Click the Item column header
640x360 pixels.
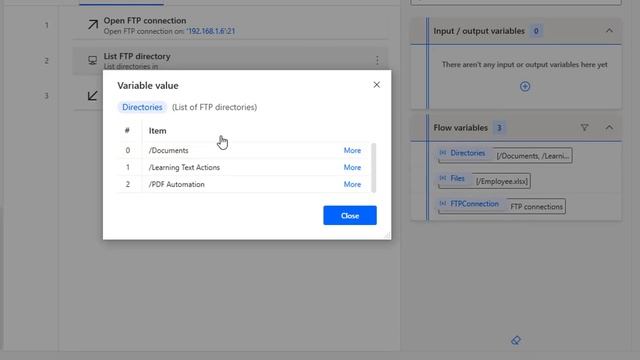pyautogui.click(x=157, y=131)
